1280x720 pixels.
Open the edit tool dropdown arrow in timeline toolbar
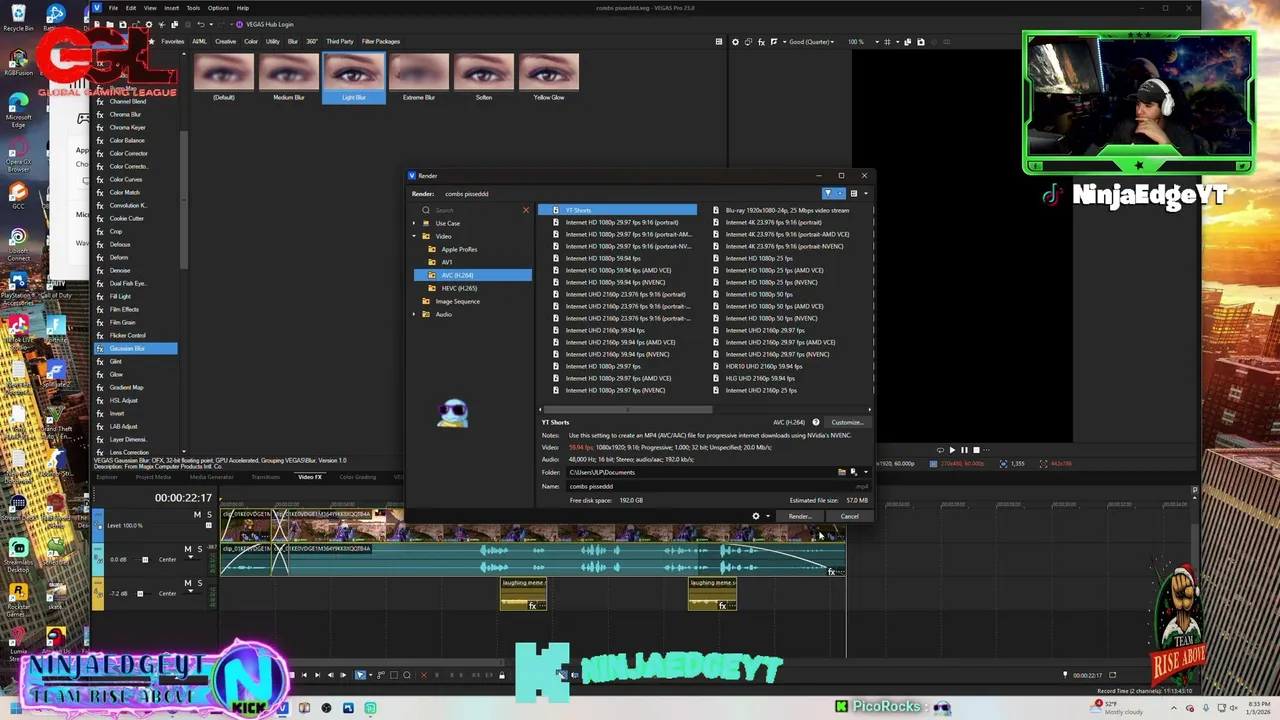click(x=371, y=675)
